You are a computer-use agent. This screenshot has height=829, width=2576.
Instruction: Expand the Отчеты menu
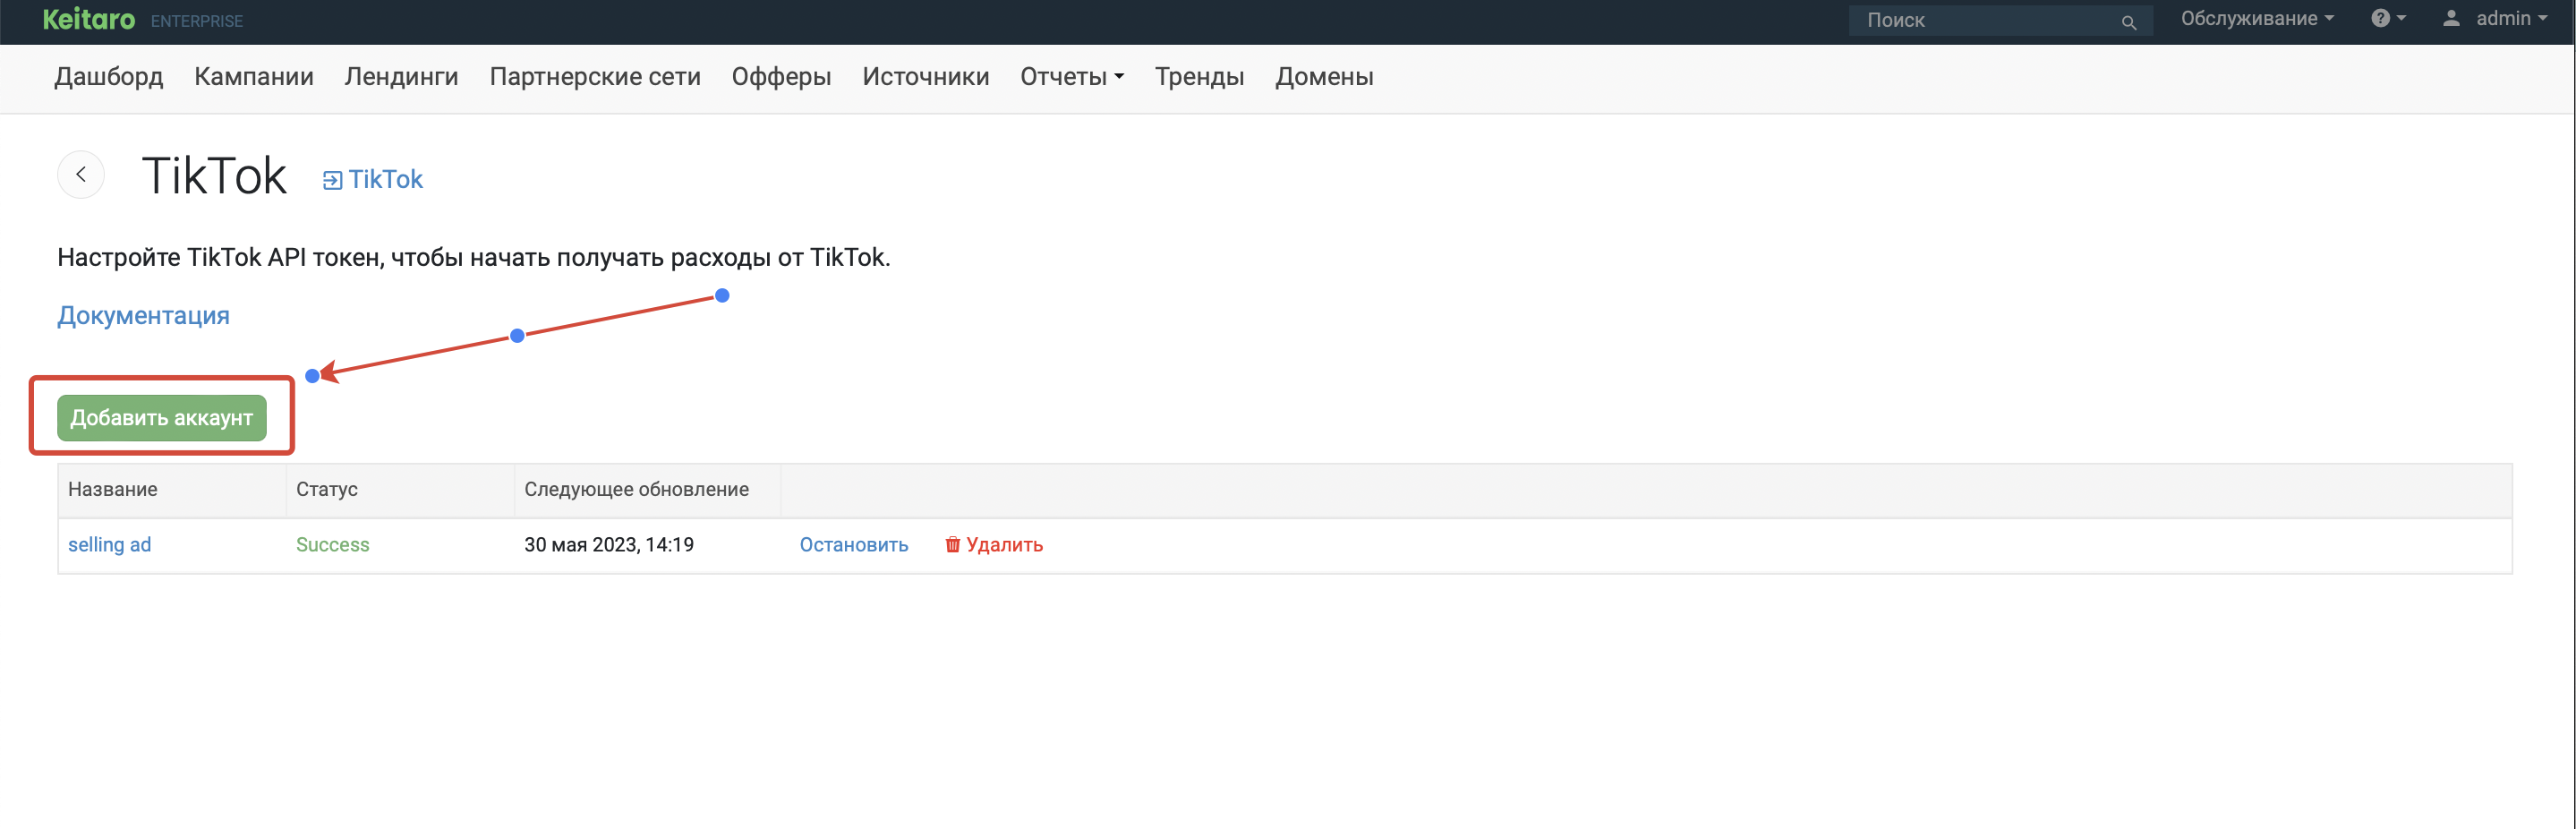(x=1072, y=77)
